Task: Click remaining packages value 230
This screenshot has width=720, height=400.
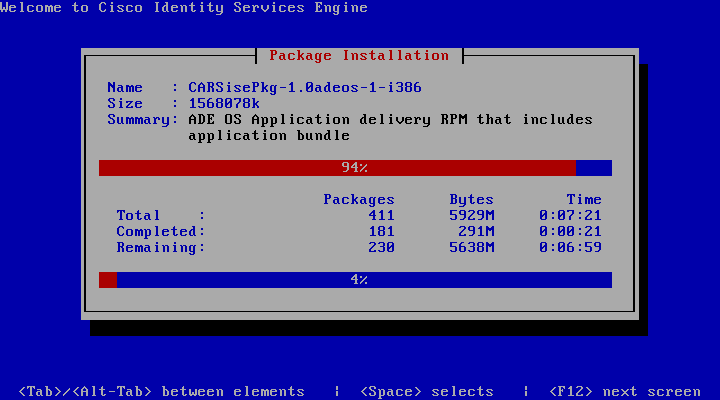Action: (381, 248)
